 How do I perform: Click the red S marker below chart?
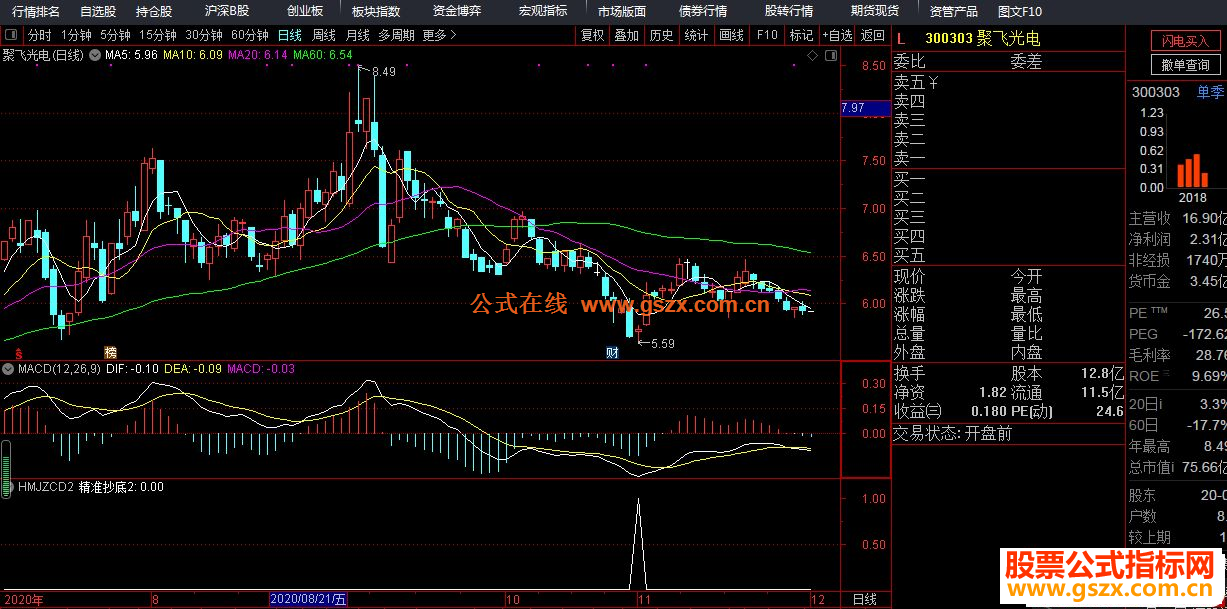coord(17,352)
